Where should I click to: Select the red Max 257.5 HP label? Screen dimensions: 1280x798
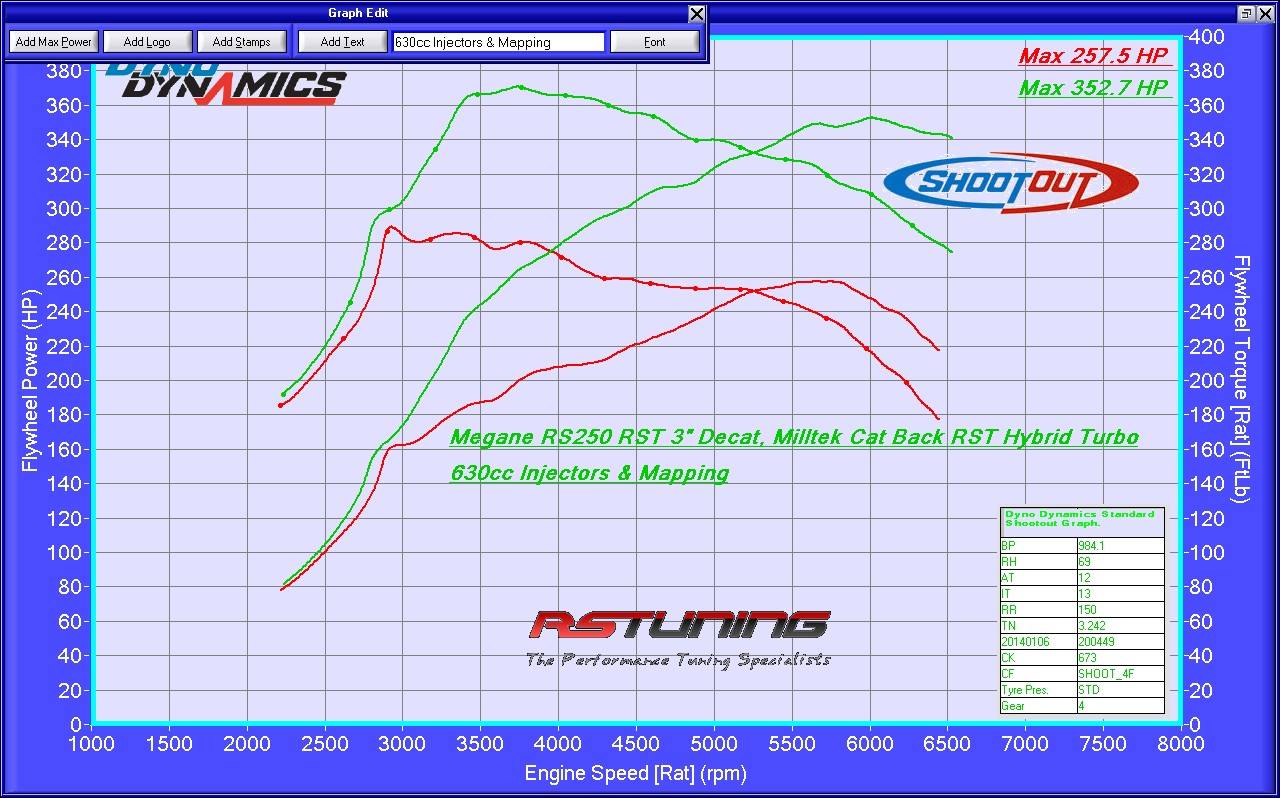[1094, 56]
